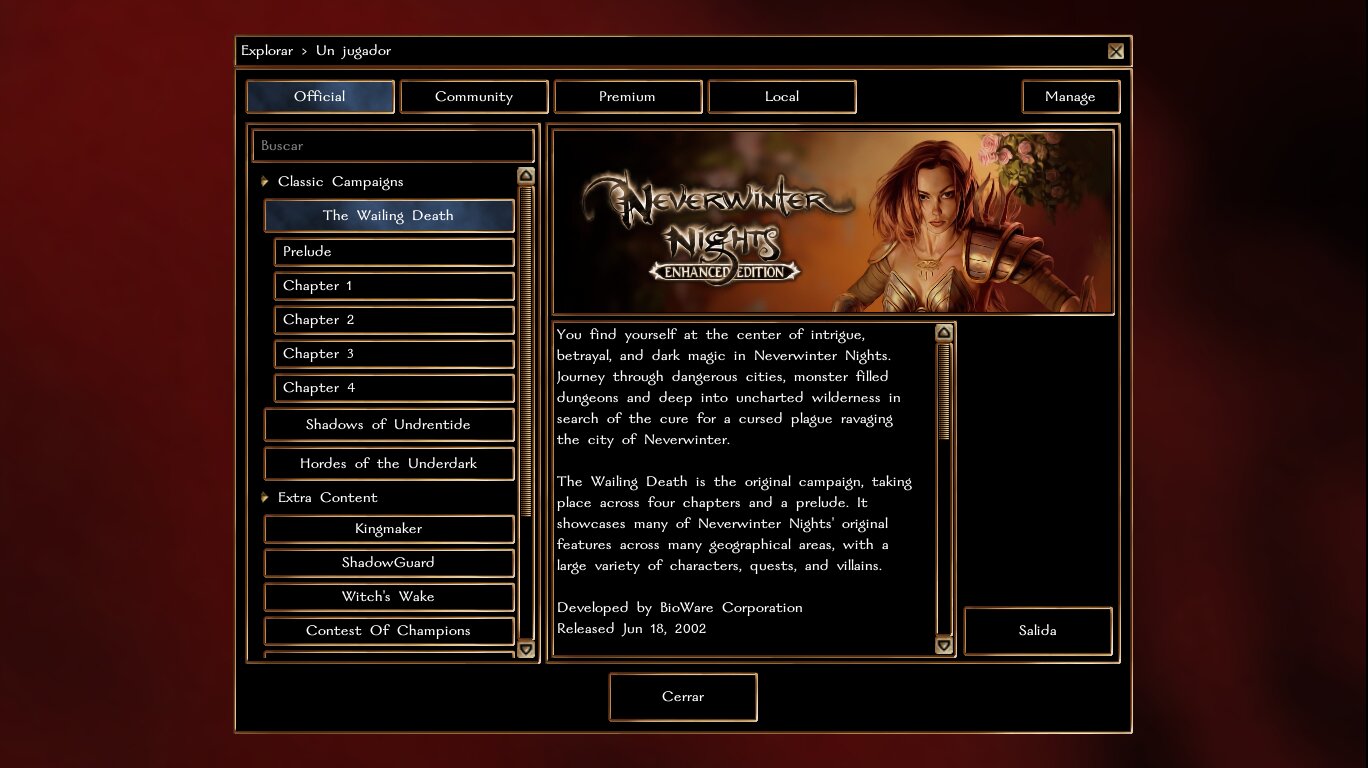Viewport: 1368px width, 768px height.
Task: Click 'Developed by BioWare Corporation' text
Action: [x=680, y=608]
